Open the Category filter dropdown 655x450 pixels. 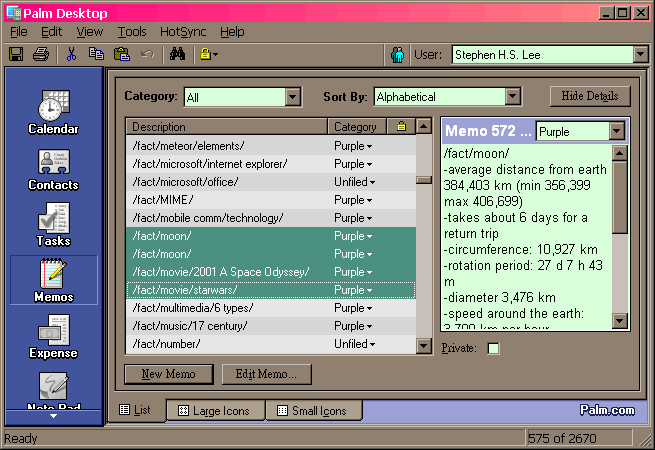point(292,97)
